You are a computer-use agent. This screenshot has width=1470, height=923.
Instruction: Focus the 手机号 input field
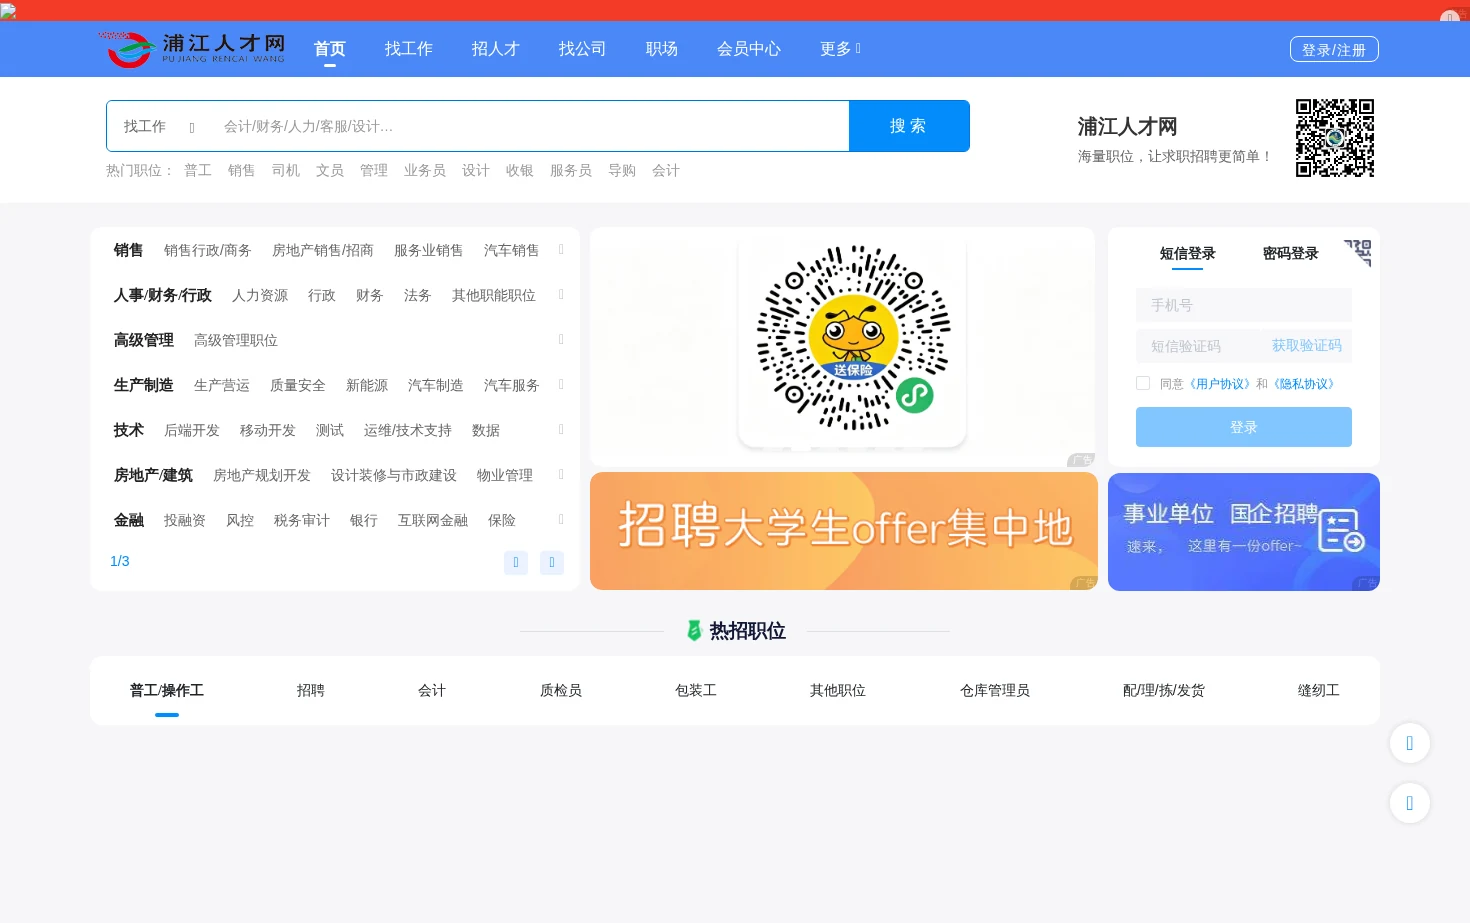(1244, 305)
